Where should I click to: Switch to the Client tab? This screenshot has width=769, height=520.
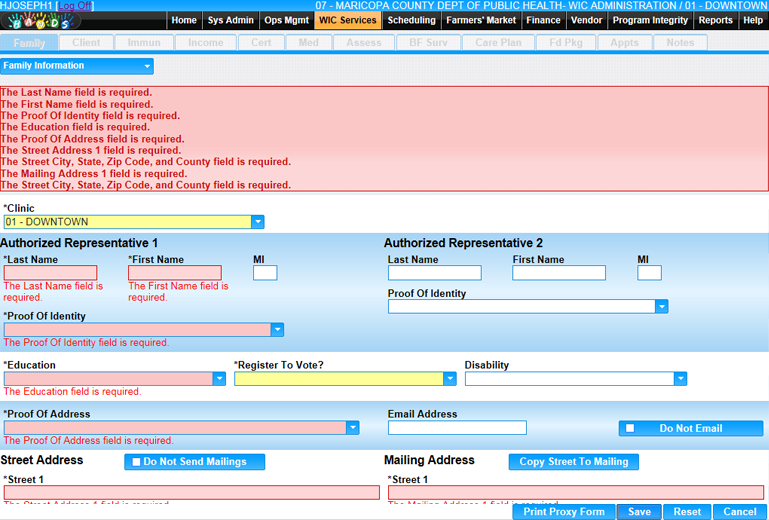[86, 43]
